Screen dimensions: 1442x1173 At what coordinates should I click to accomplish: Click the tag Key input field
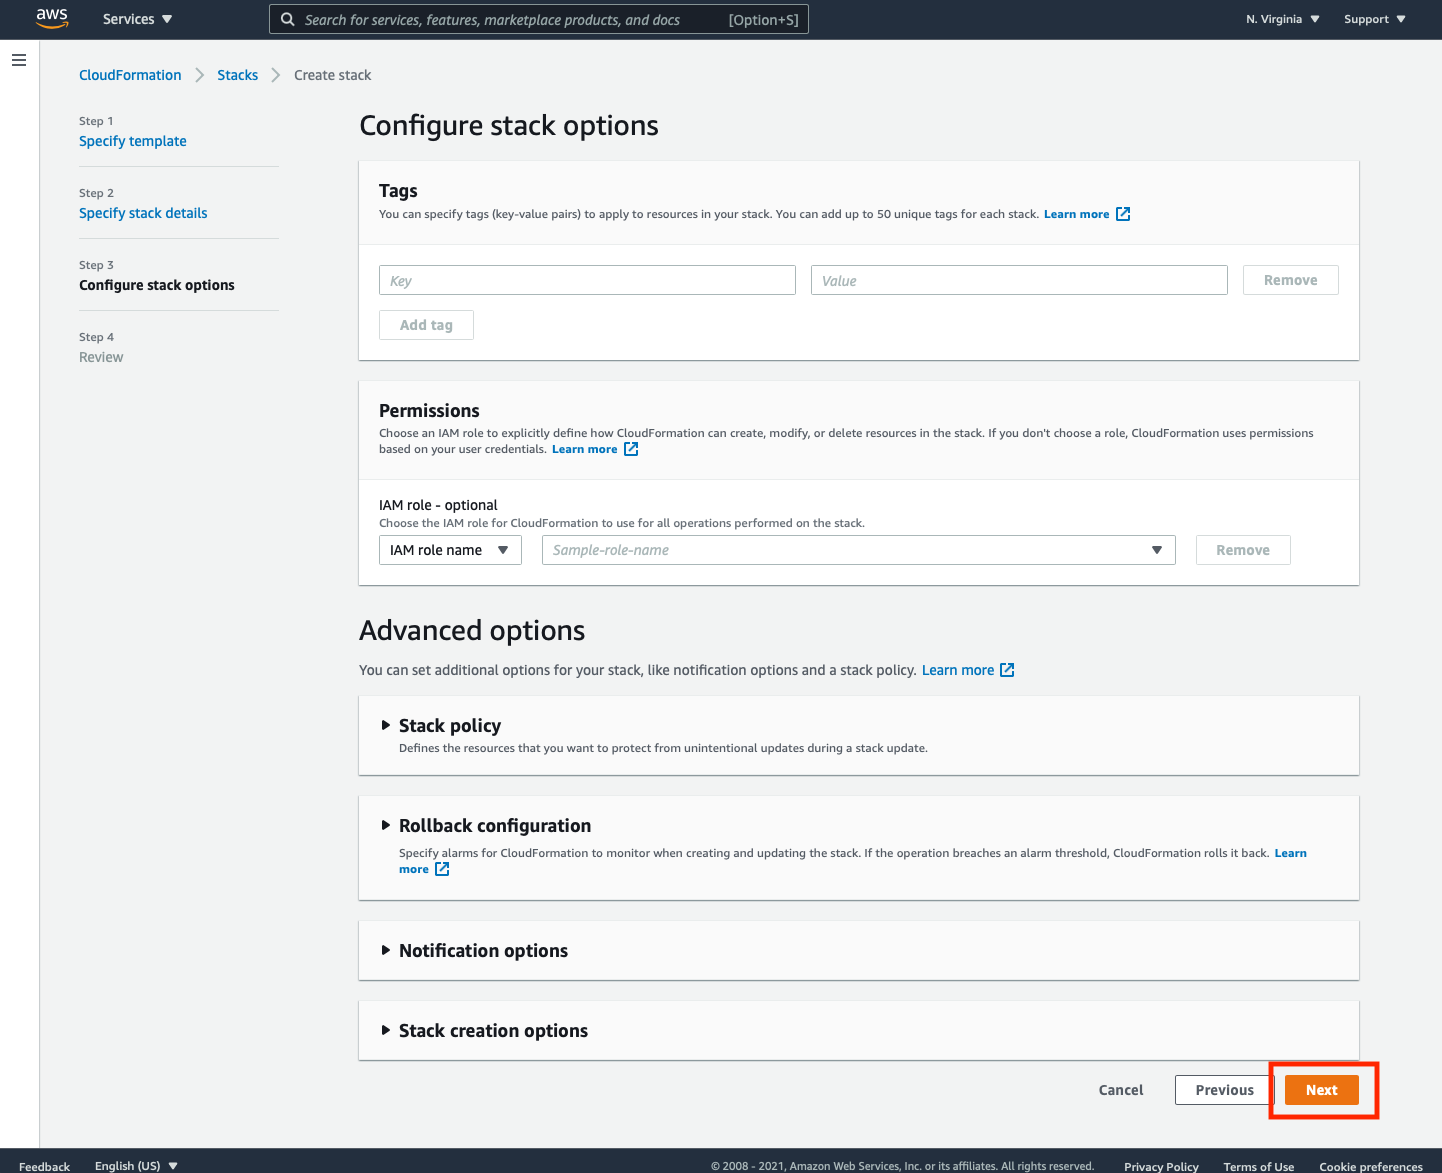(587, 280)
